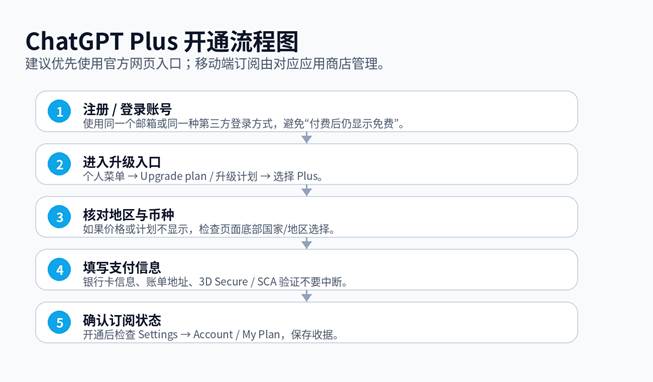Viewport: 653px width, 382px height.
Task: Click the down arrow between steps 4 and 5
Action: [x=307, y=296]
